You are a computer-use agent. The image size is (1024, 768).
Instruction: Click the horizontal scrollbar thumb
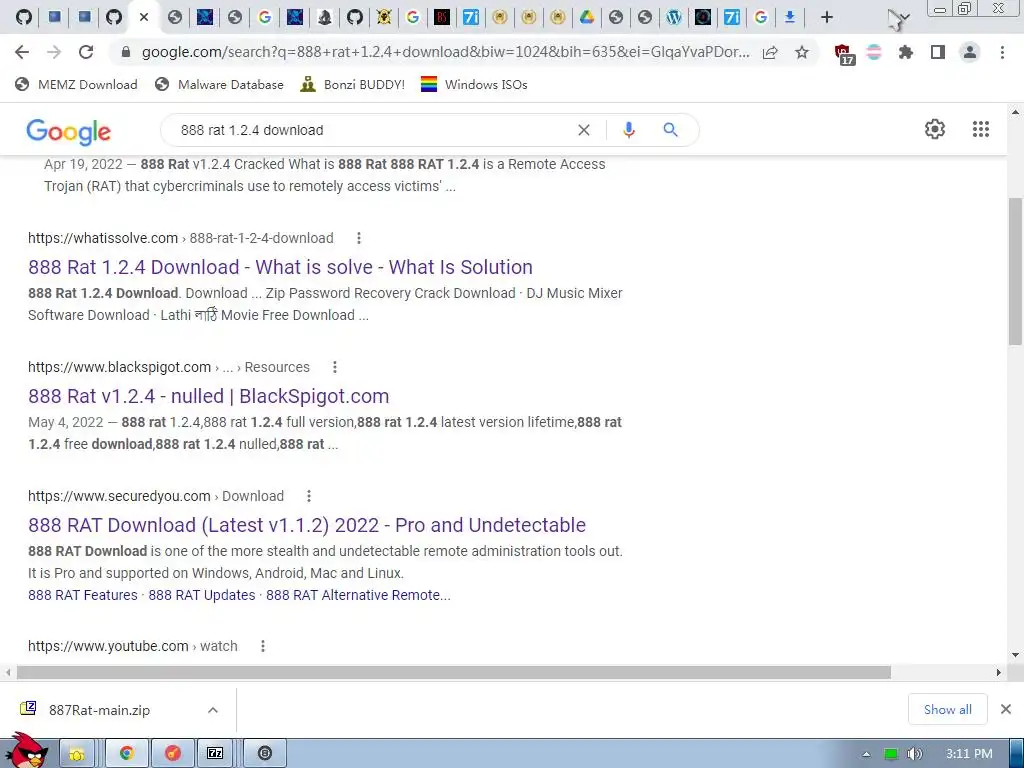[x=454, y=673]
